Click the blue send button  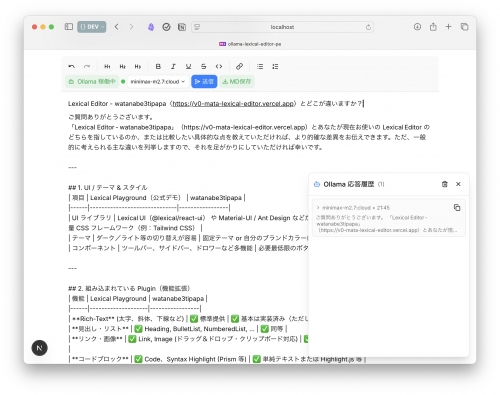[x=204, y=82]
